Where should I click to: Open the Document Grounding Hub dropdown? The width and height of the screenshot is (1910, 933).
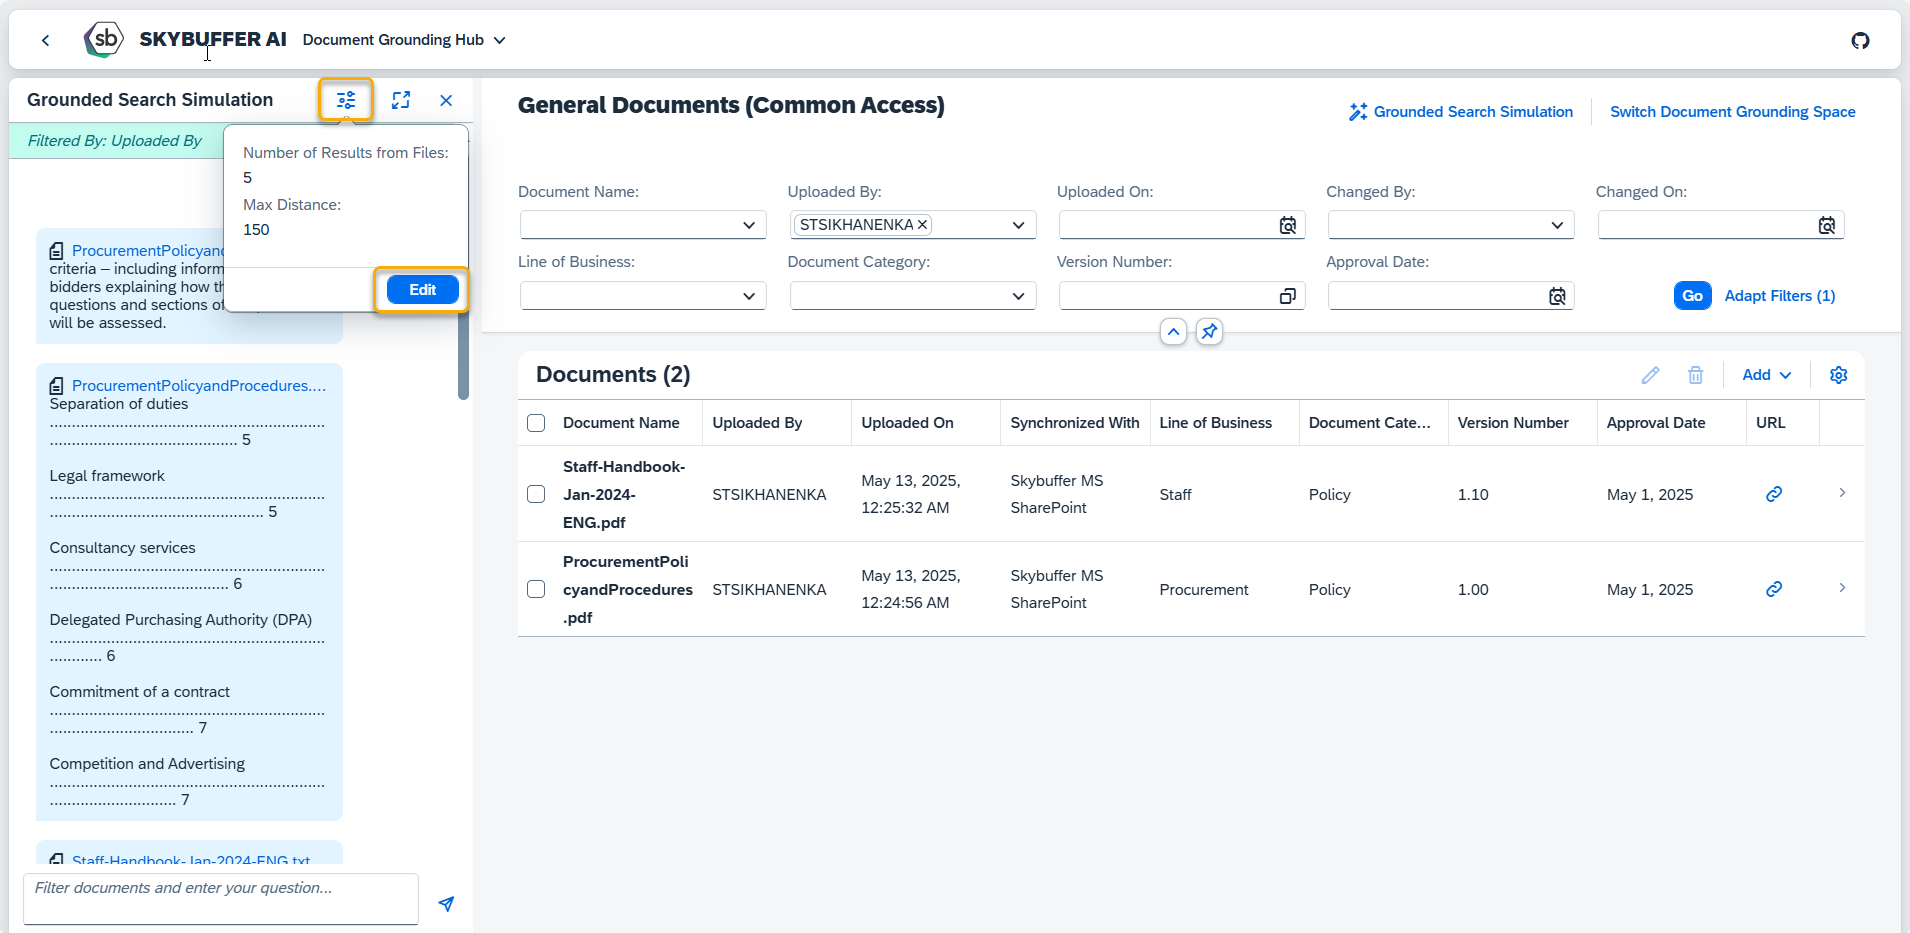click(x=404, y=40)
